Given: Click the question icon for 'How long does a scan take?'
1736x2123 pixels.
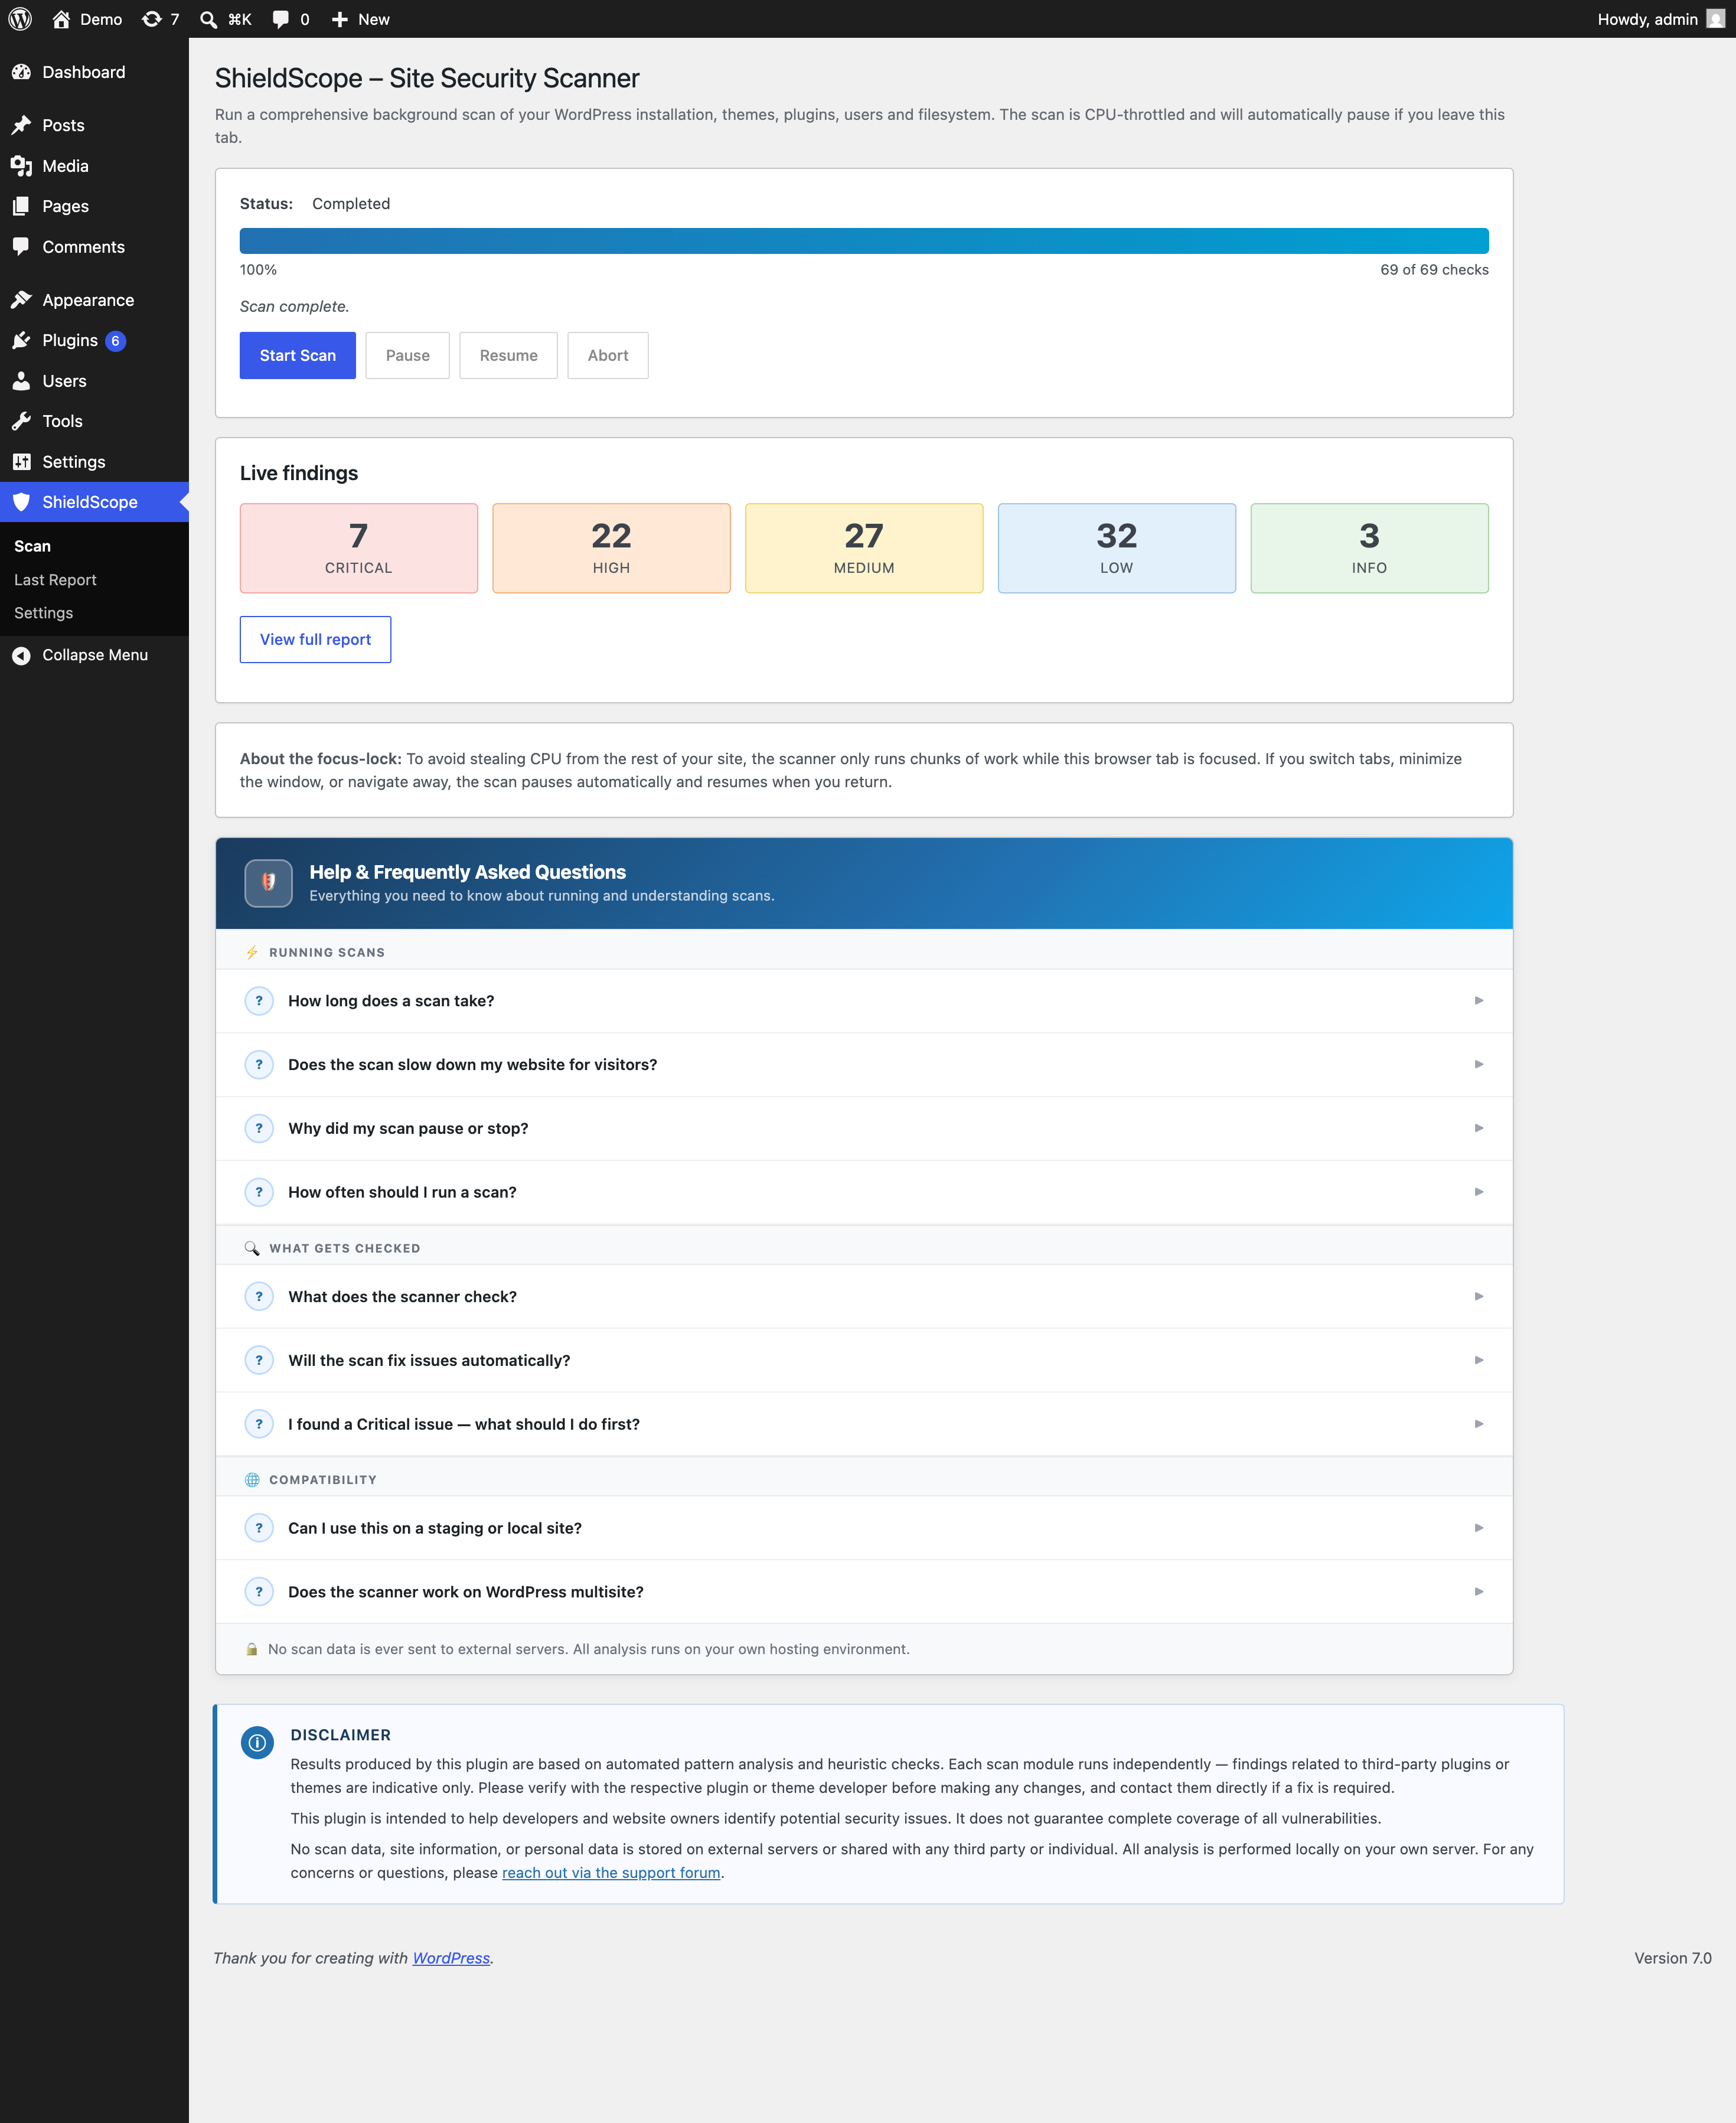Looking at the screenshot, I should [x=259, y=1001].
